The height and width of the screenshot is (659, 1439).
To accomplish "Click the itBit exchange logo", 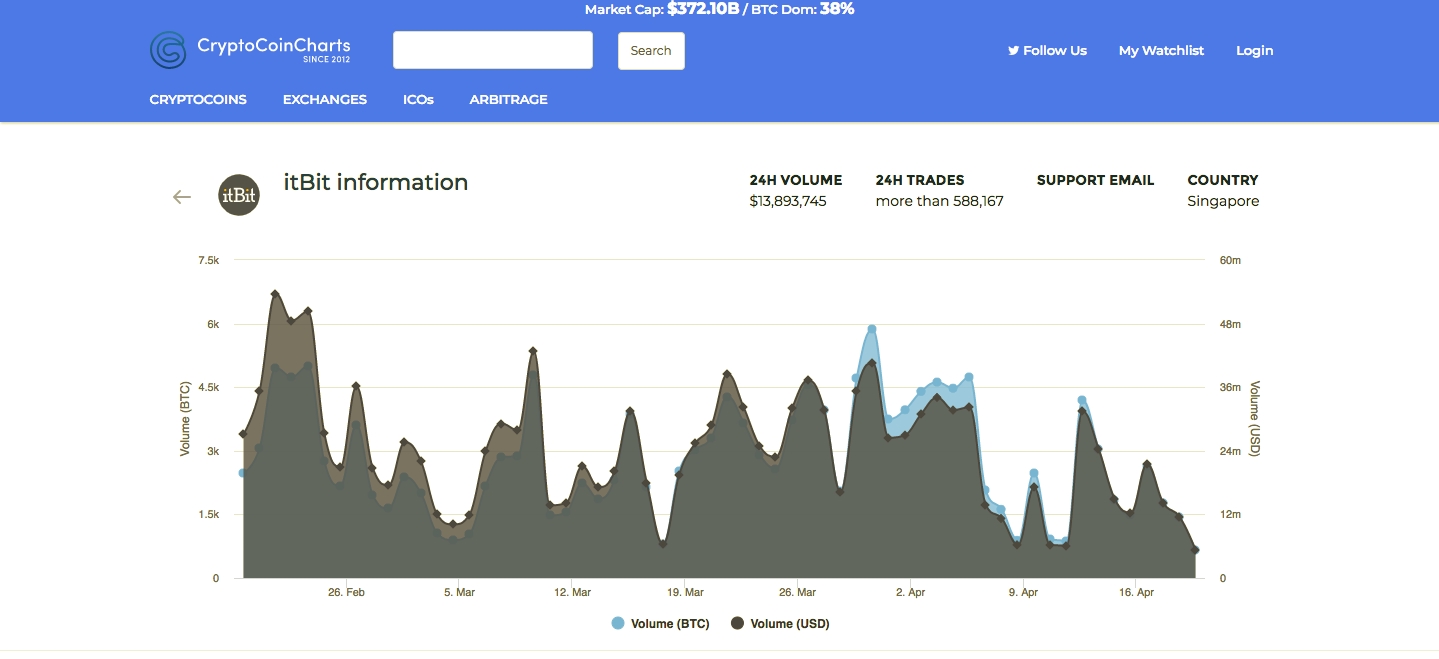I will coord(238,195).
